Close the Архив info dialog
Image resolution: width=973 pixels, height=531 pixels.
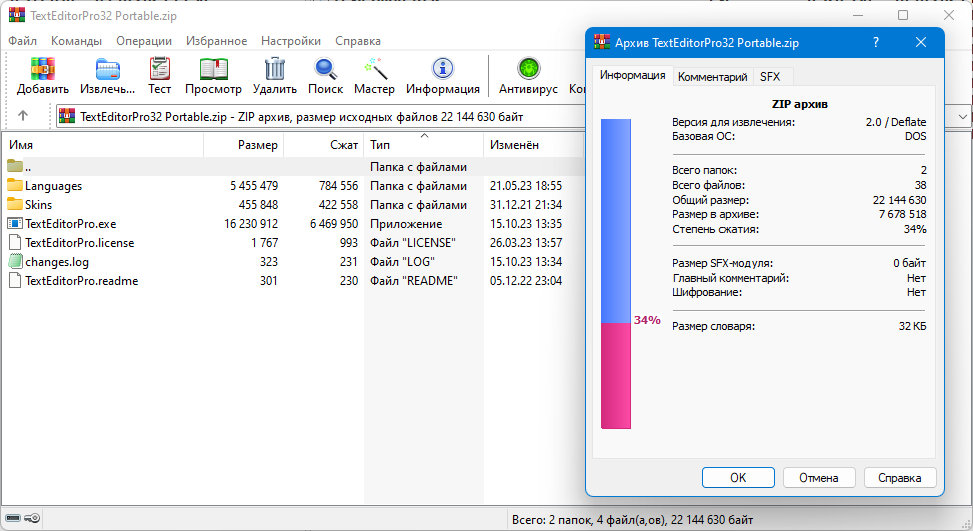(x=921, y=42)
